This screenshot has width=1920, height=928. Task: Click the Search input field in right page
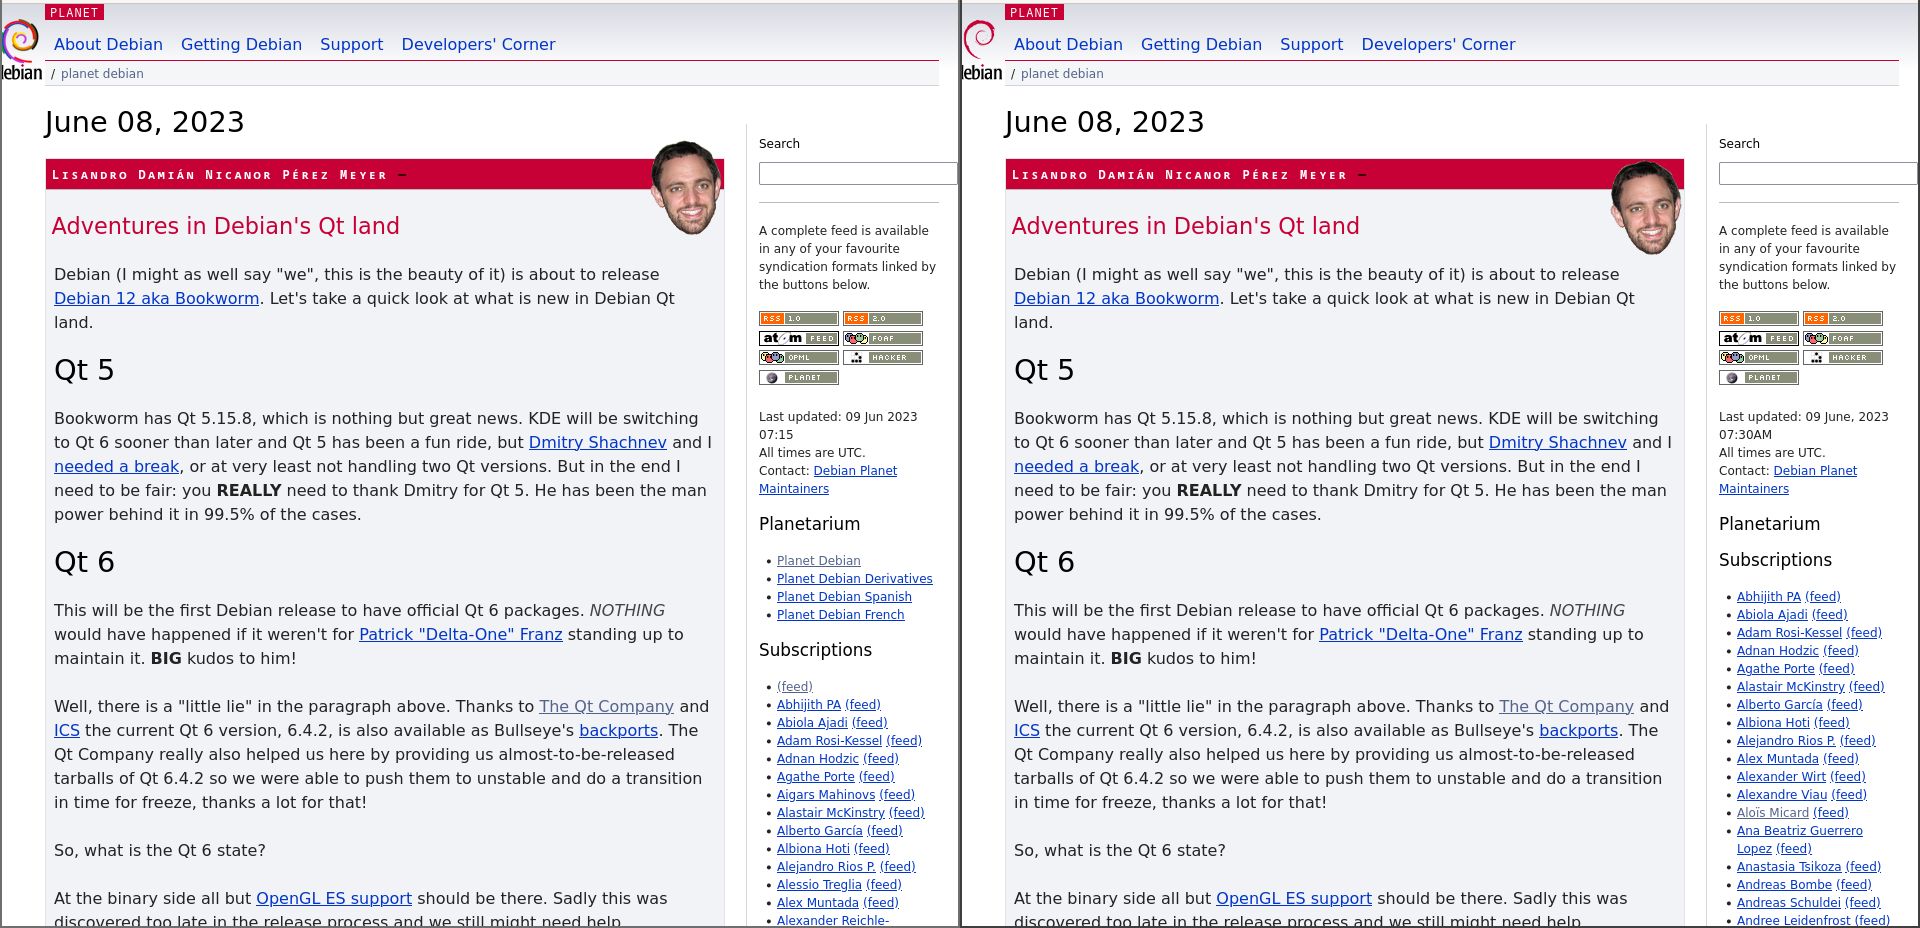coord(1817,173)
